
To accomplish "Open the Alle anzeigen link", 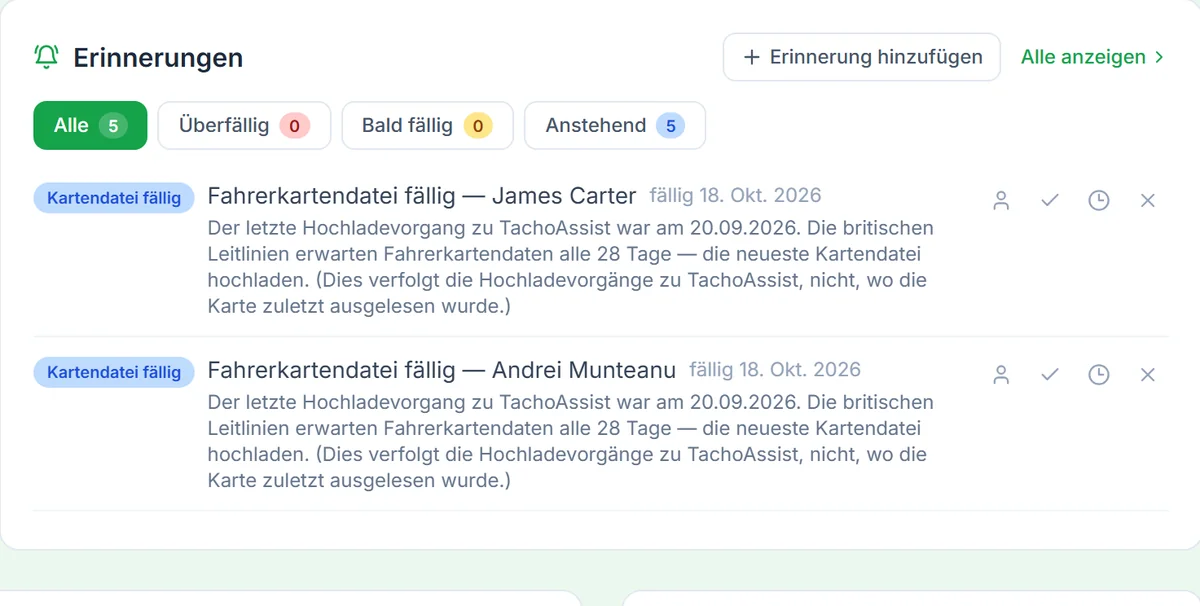I will click(x=1093, y=57).
